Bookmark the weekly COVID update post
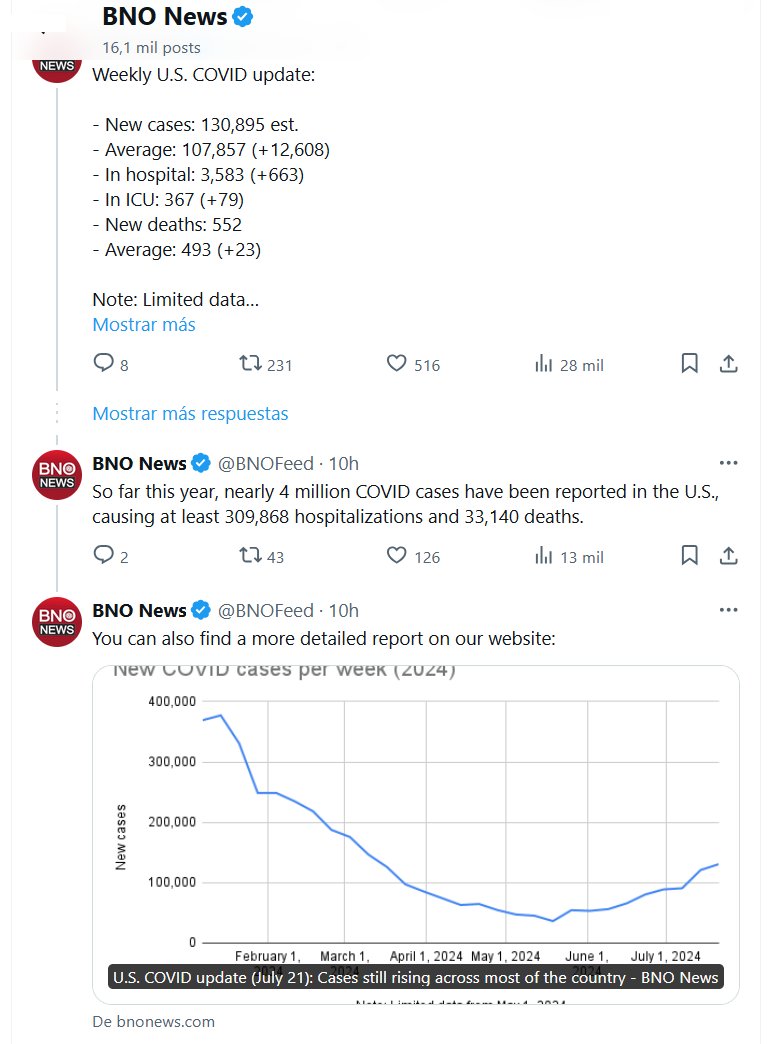The height and width of the screenshot is (1044, 768). [x=689, y=364]
